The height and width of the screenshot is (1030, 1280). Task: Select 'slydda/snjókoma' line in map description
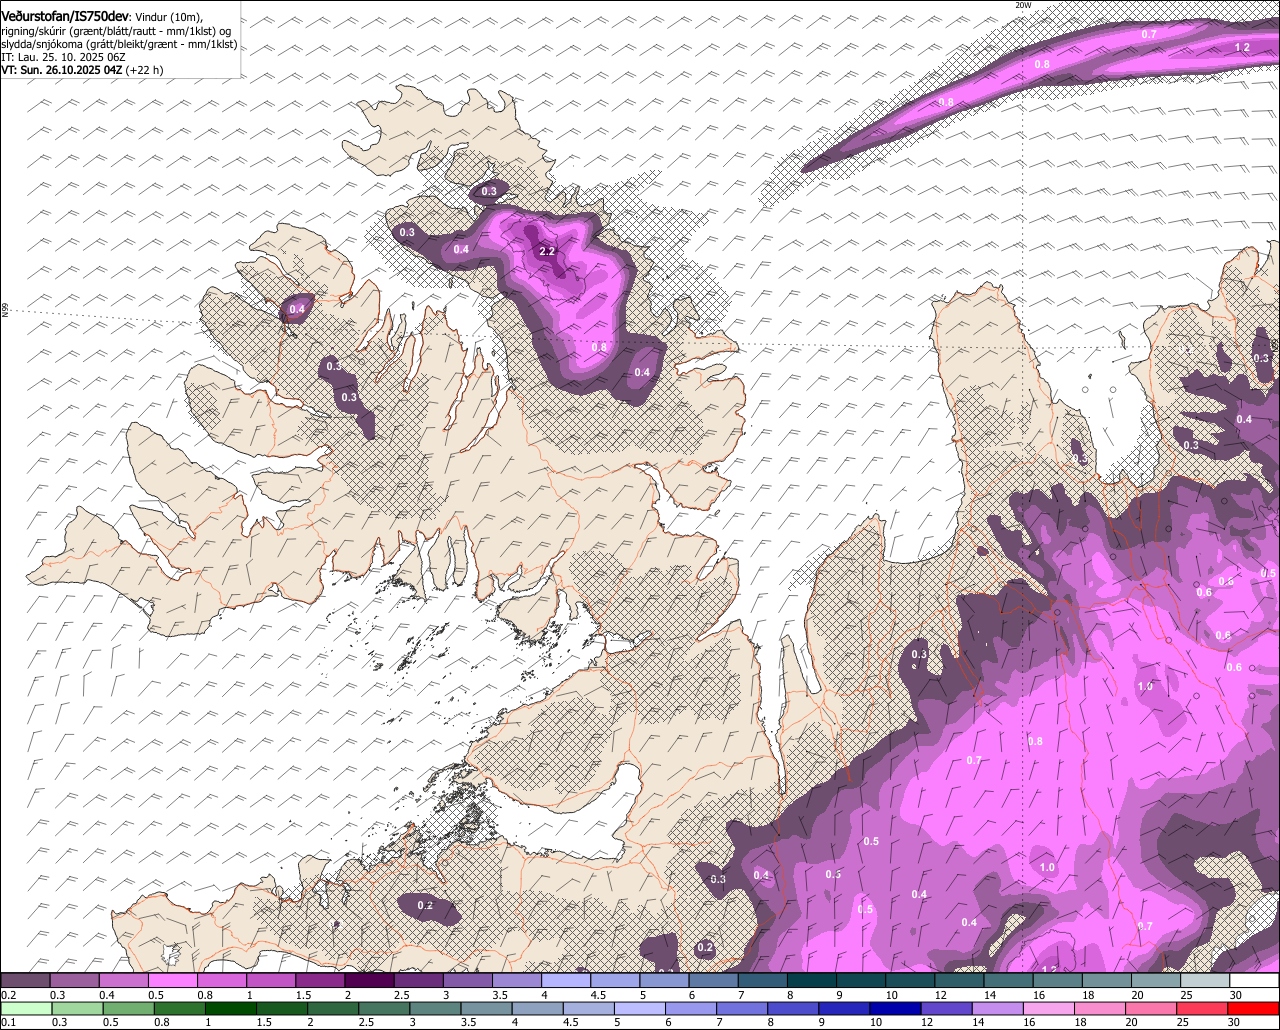[x=118, y=44]
